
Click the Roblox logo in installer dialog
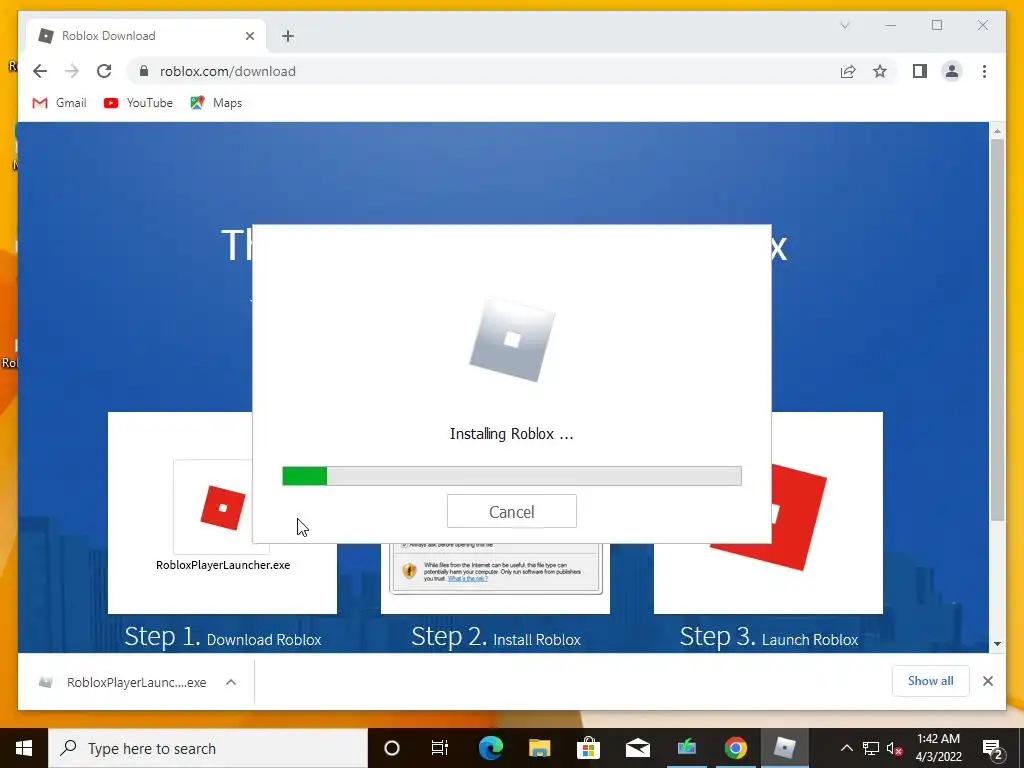tap(512, 339)
